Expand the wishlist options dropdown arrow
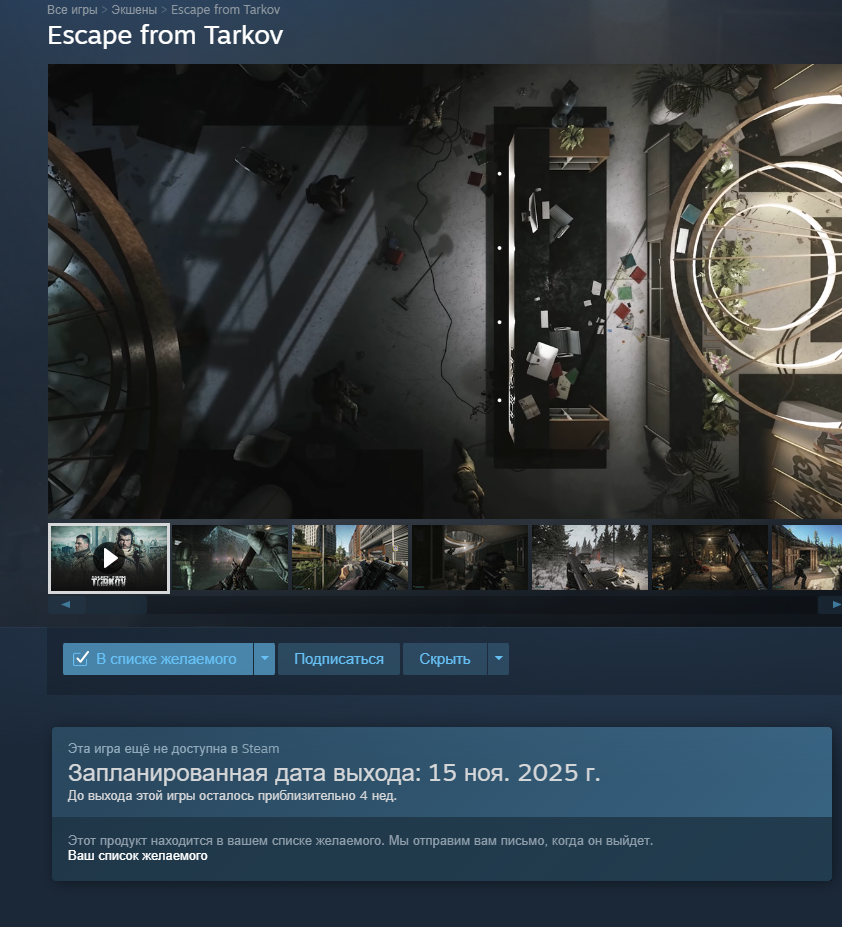Viewport: 842px width, 927px height. click(x=265, y=659)
